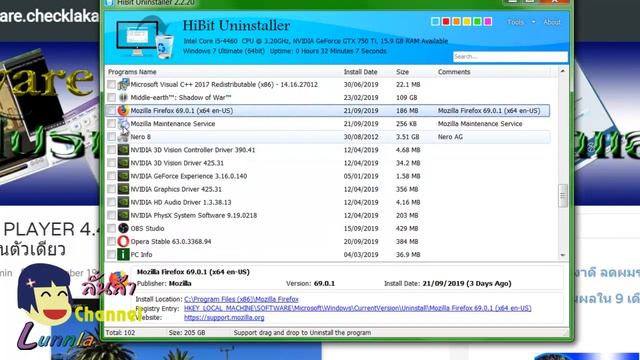
Task: Check the Opera Stable checkbox
Action: click(111, 241)
